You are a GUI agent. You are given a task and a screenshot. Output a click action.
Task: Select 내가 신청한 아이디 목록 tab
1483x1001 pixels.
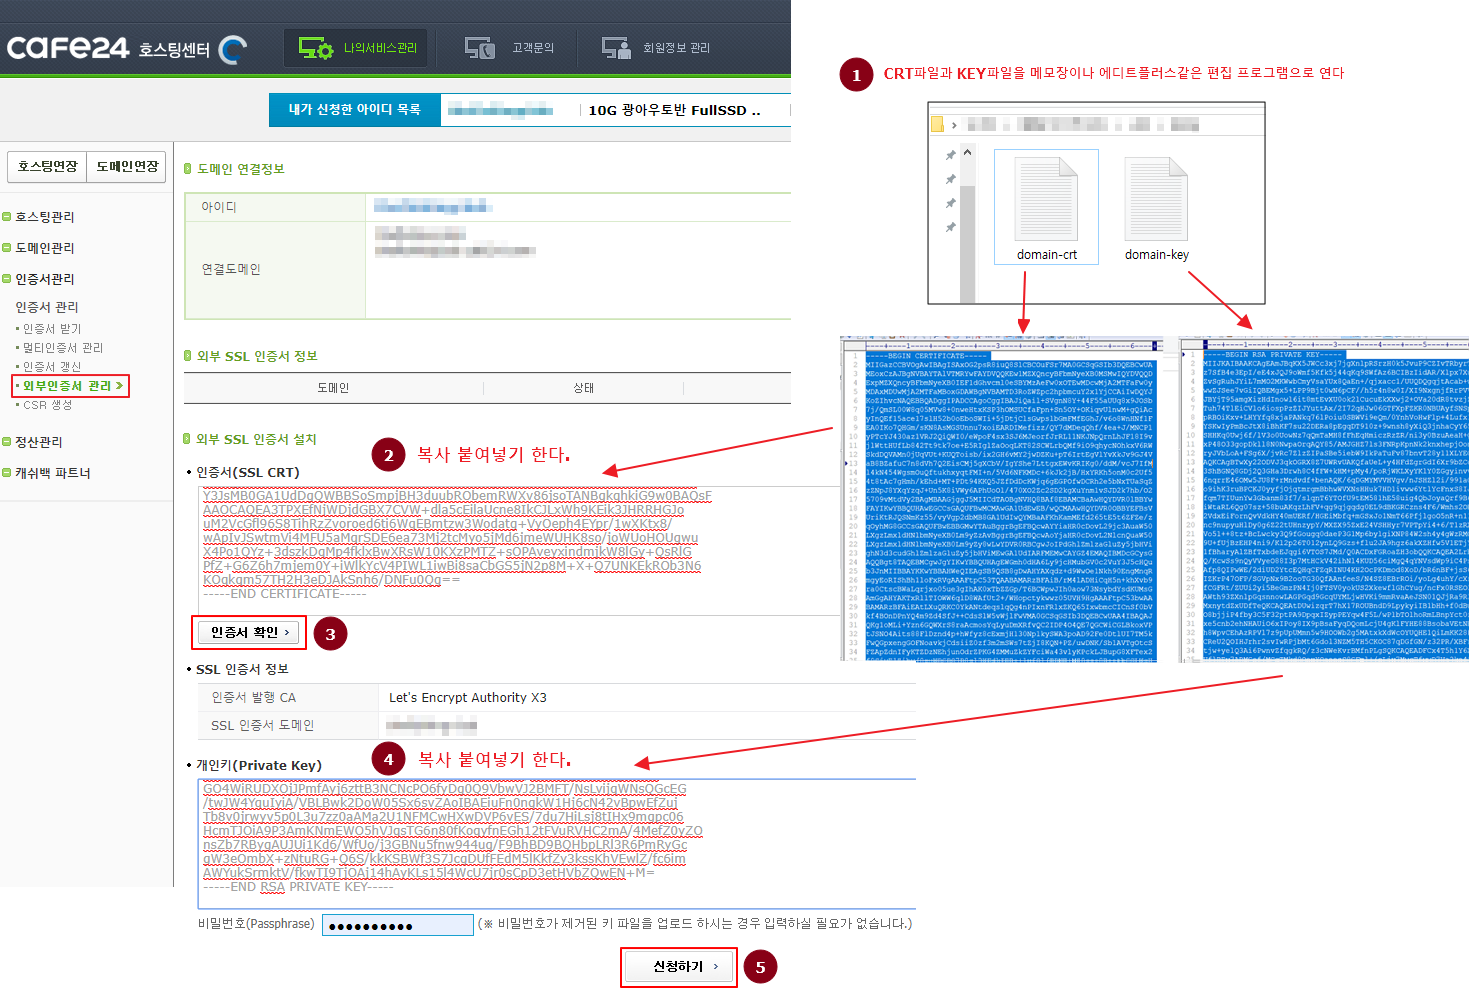(x=355, y=110)
